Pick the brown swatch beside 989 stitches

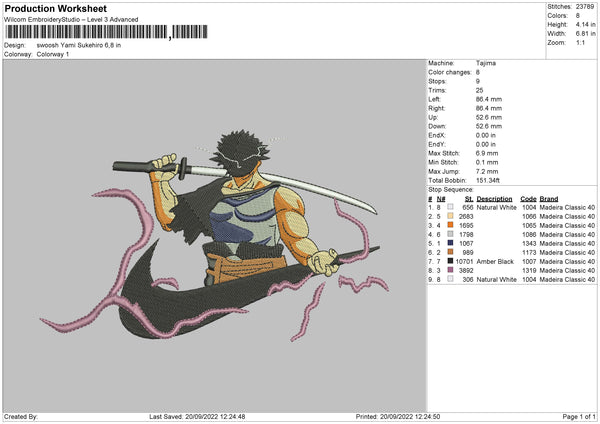pos(450,253)
